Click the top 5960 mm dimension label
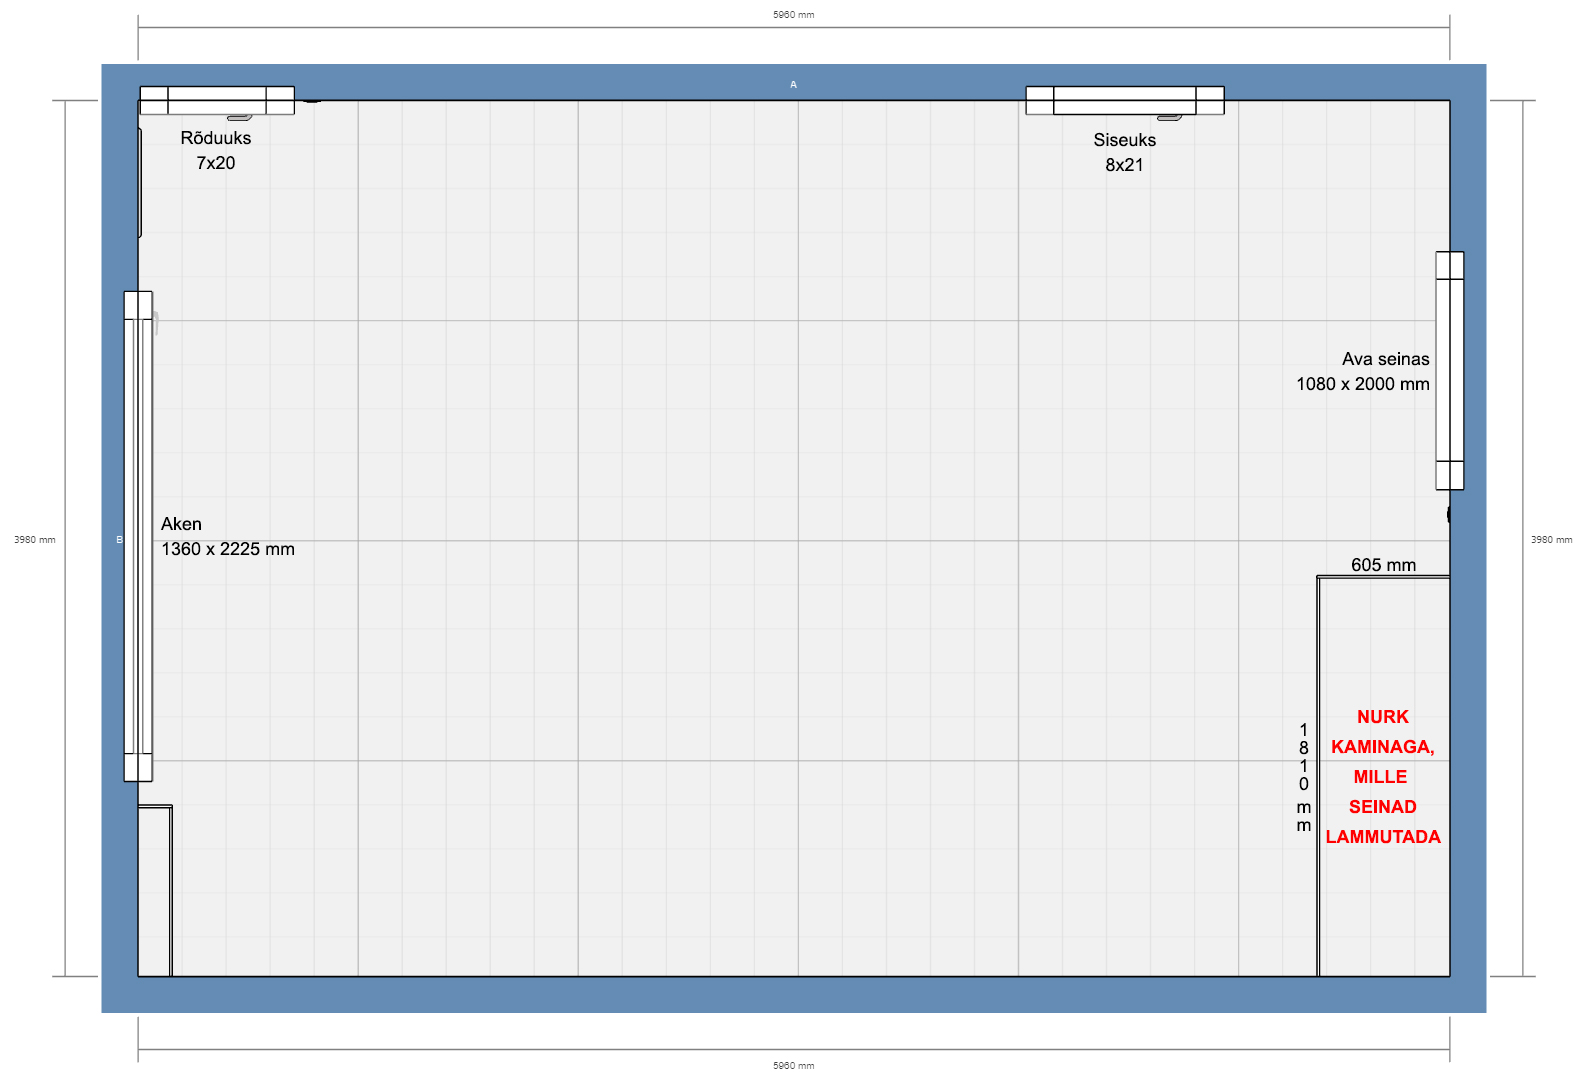 point(793,15)
